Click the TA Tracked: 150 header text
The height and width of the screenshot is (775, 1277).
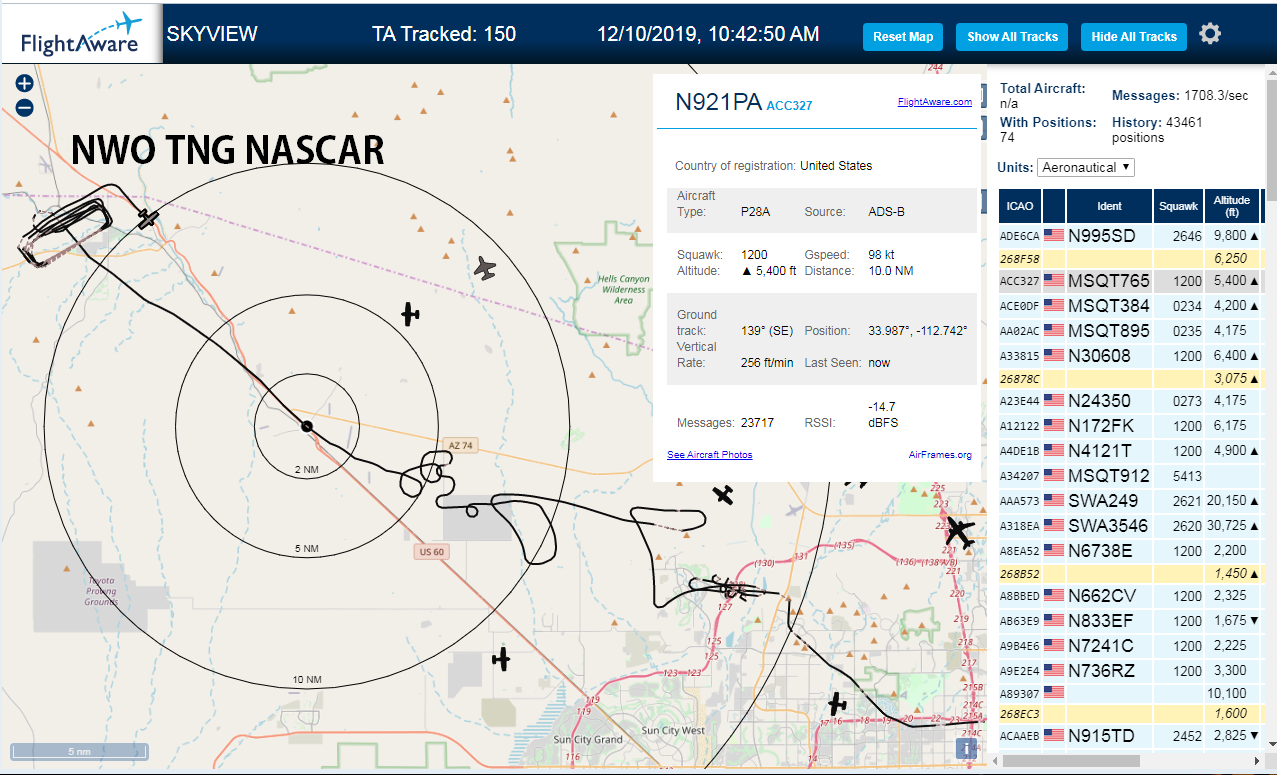pos(444,34)
